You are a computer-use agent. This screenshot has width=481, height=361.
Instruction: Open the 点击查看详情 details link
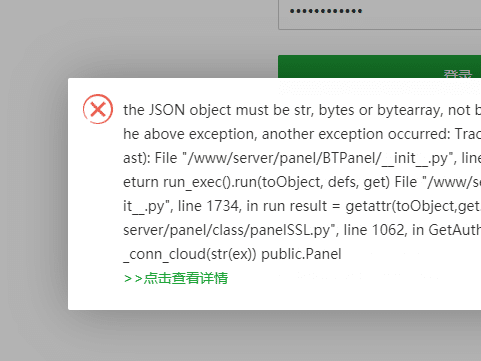pos(176,278)
